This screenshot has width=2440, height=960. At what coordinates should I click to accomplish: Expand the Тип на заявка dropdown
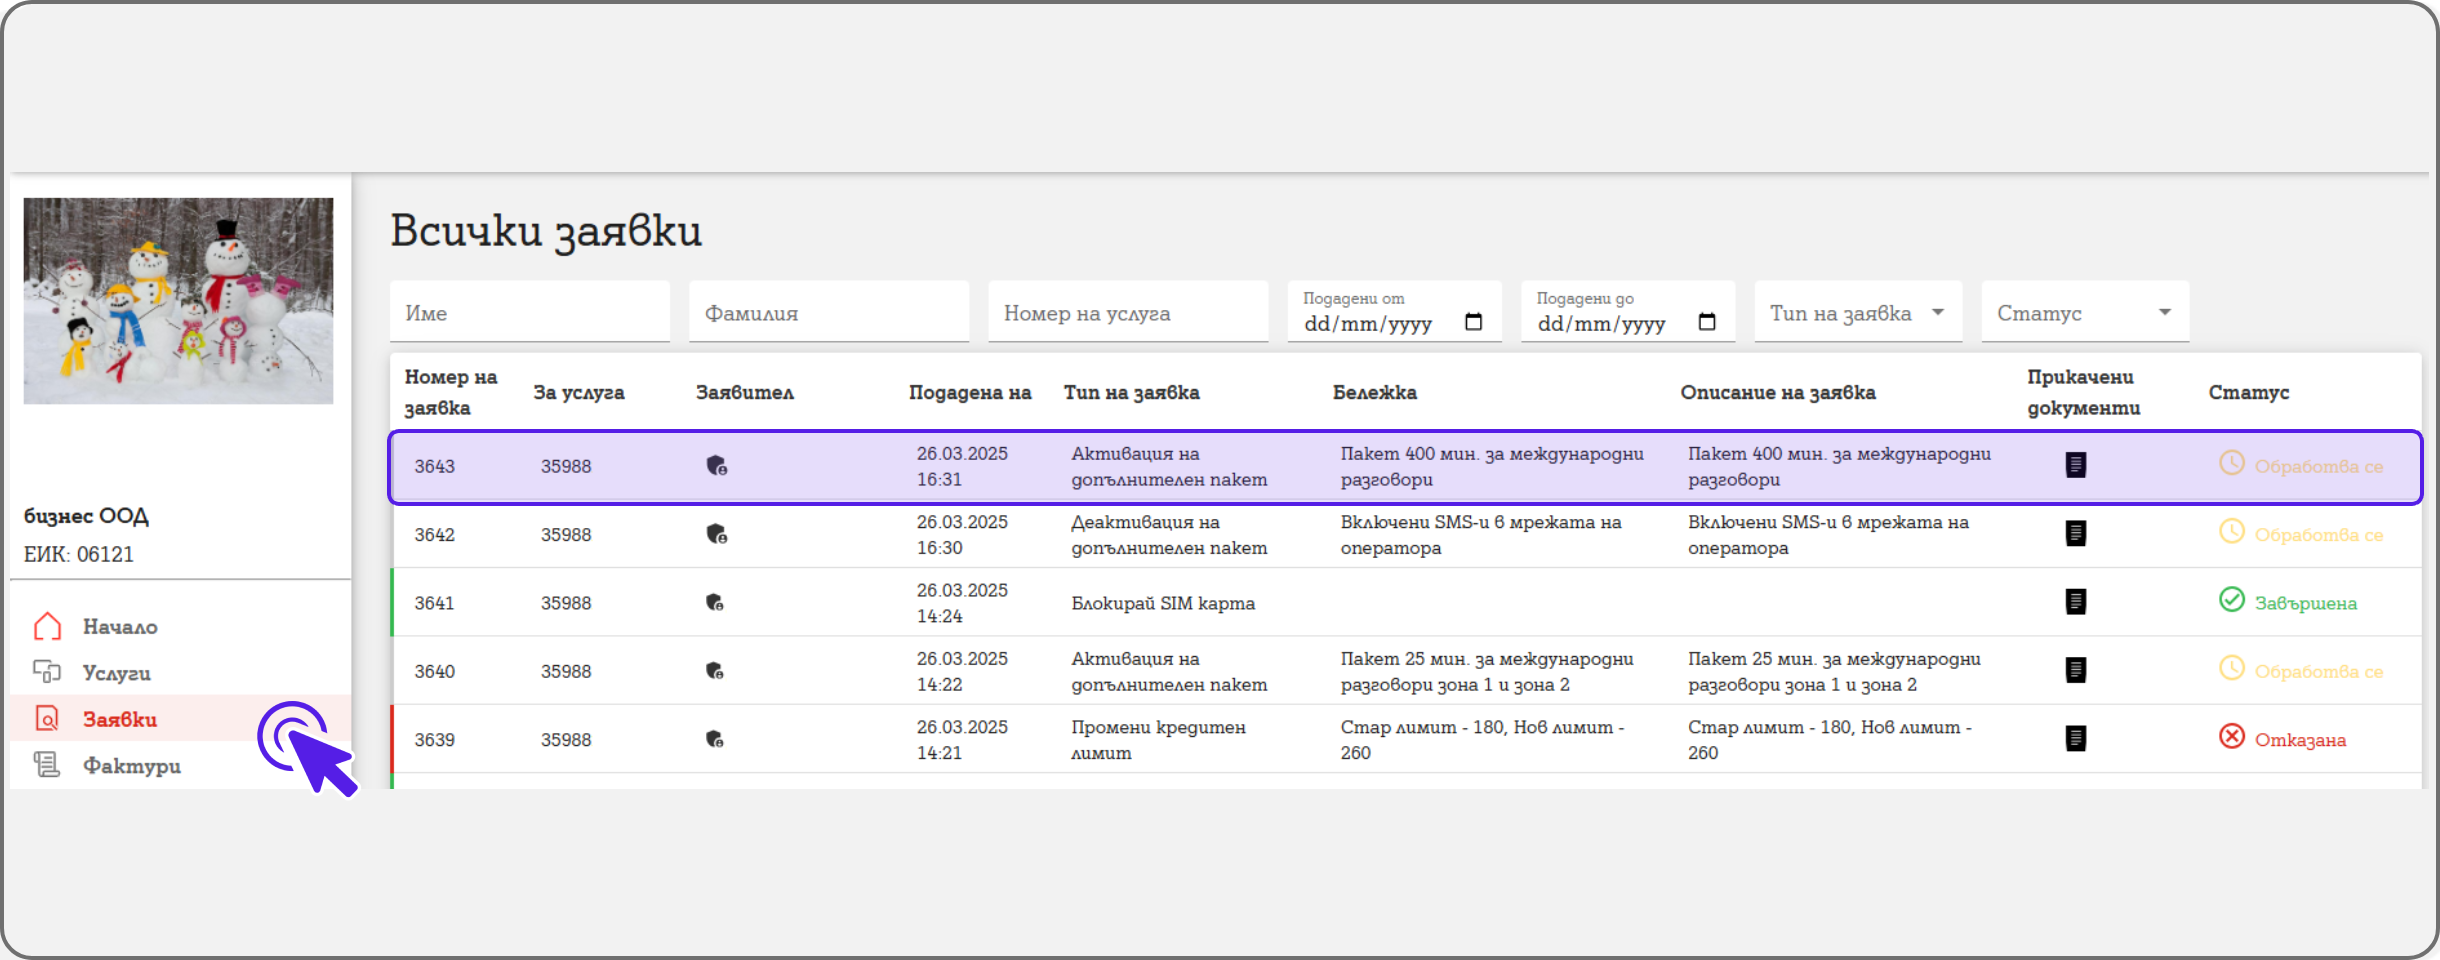(1938, 312)
